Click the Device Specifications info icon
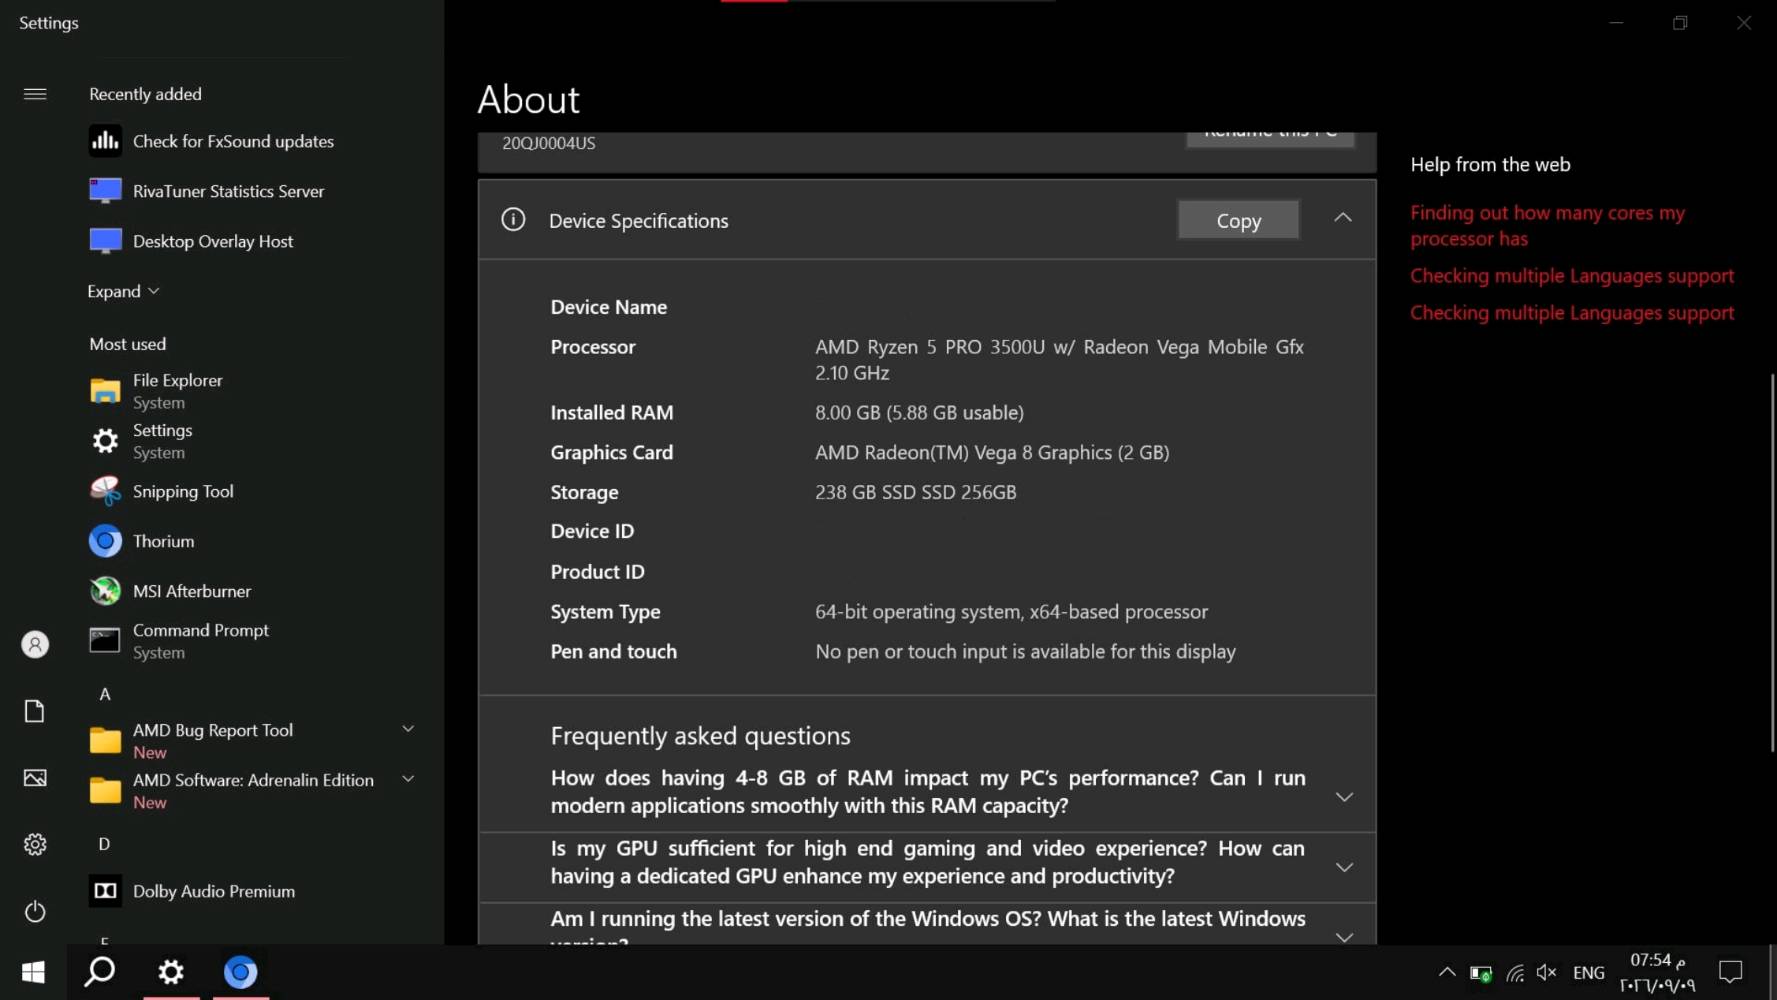1777x1000 pixels. tap(513, 220)
